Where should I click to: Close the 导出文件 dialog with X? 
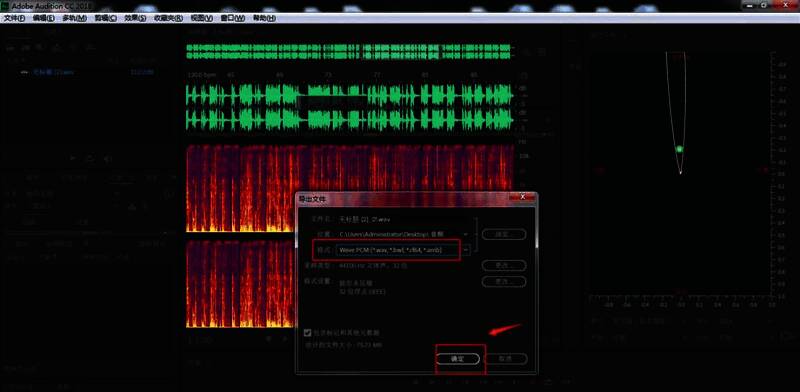(522, 197)
